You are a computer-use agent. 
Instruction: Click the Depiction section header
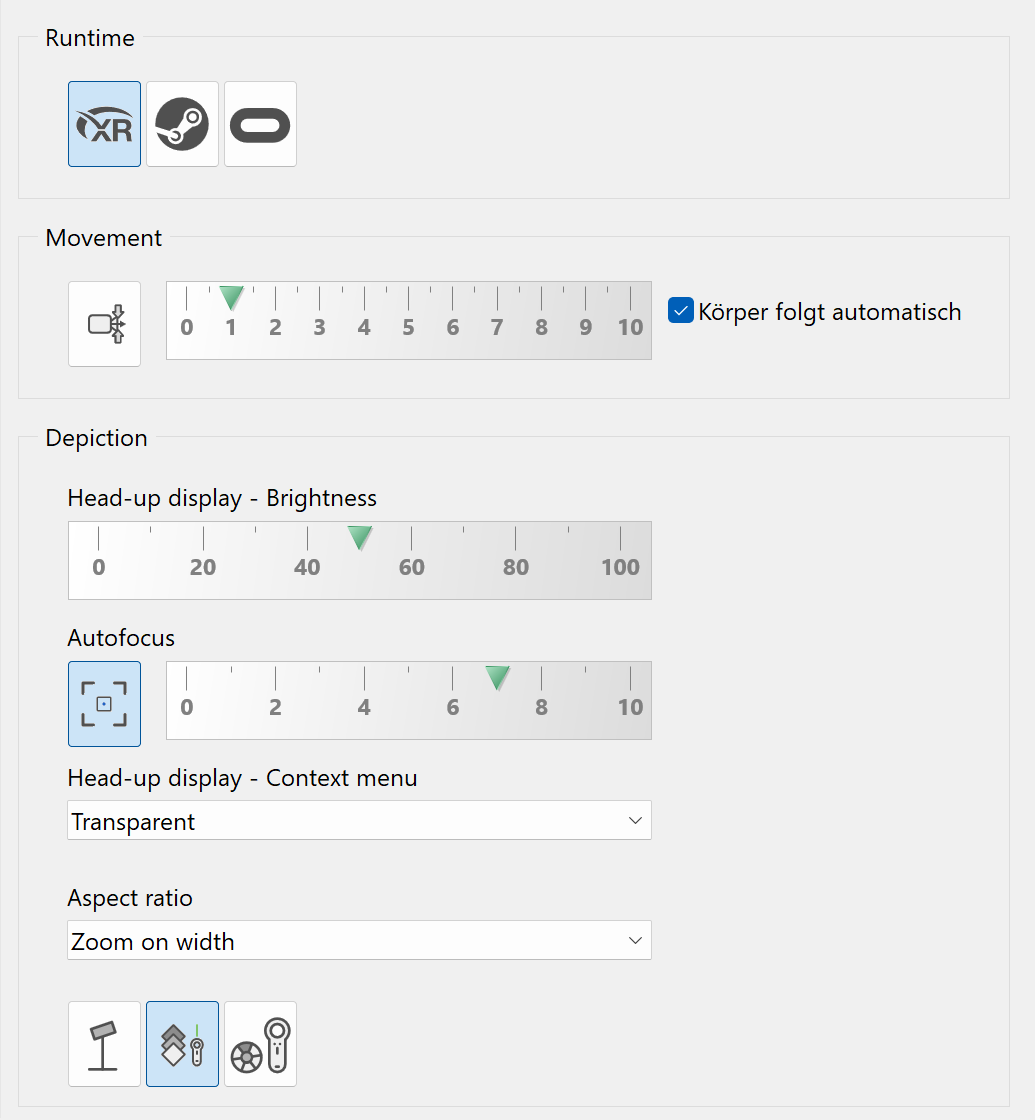point(96,438)
